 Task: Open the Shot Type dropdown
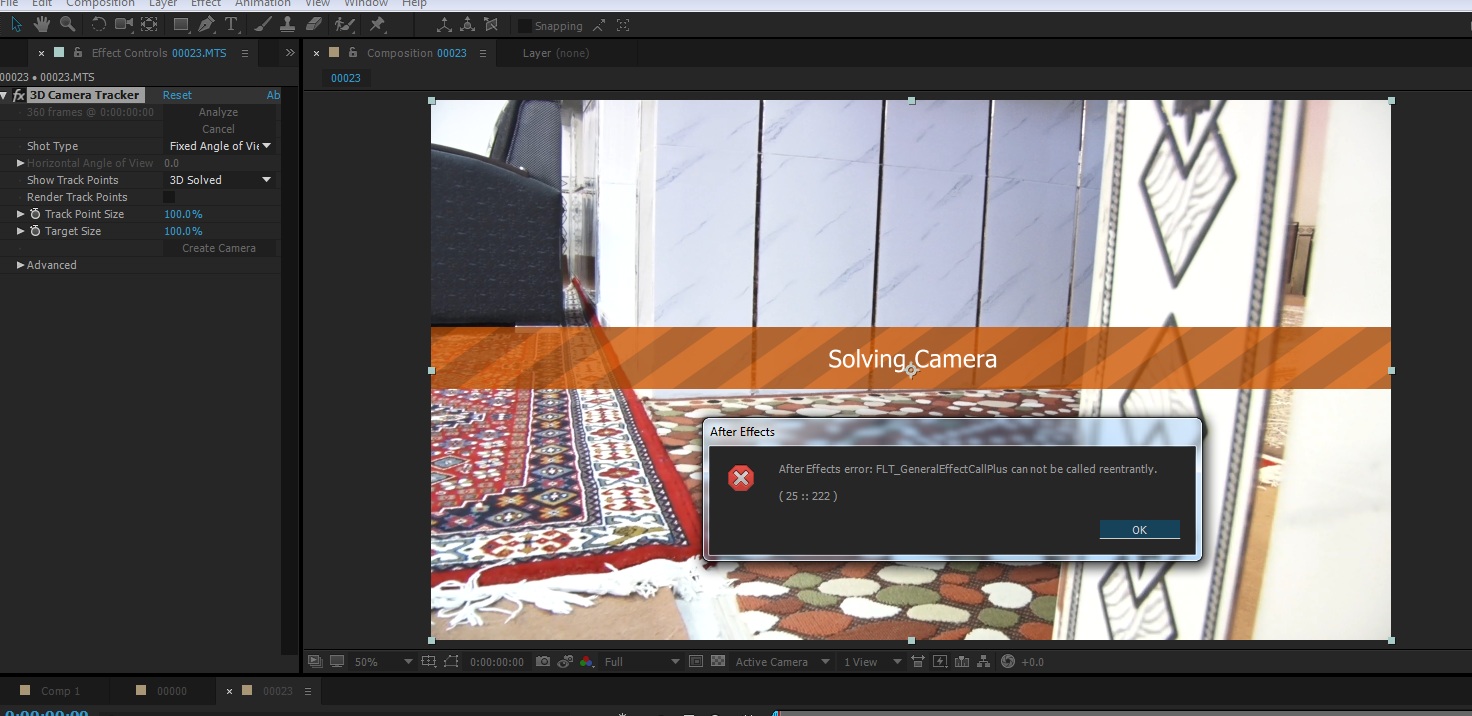pos(220,146)
